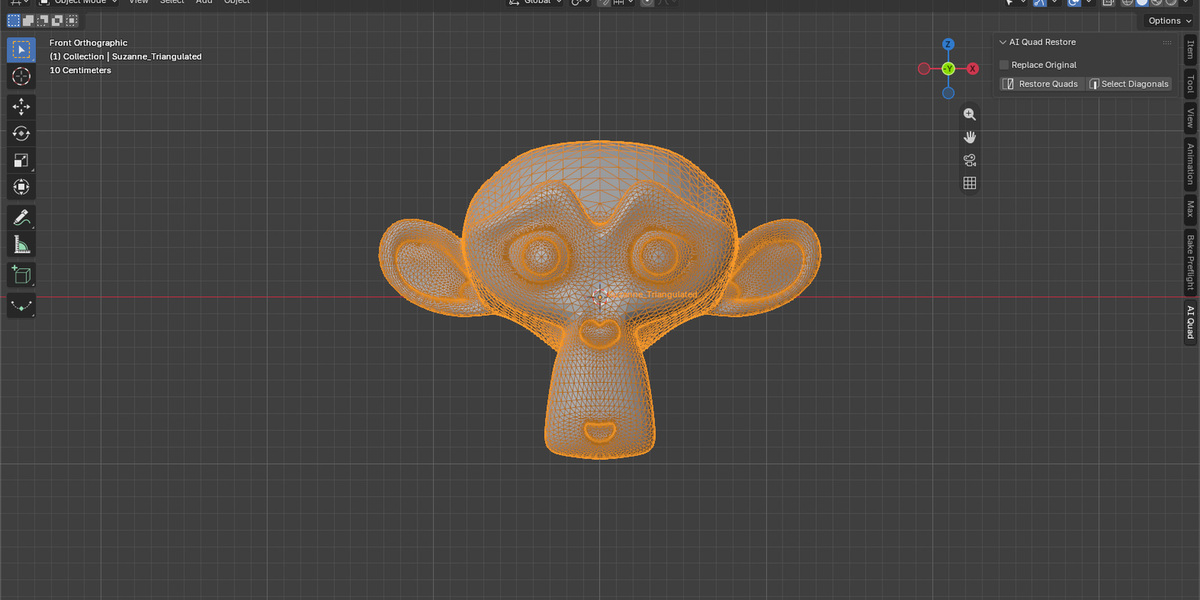
Task: Choose the 'Invert selection' mode icon
Action: 56,20
